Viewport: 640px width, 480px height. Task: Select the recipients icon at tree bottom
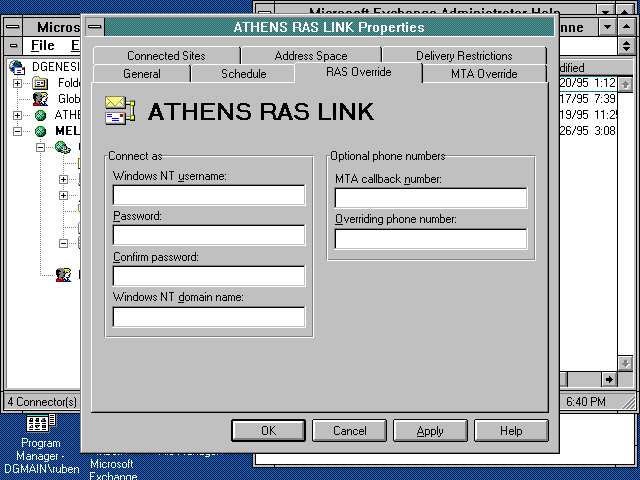click(63, 275)
